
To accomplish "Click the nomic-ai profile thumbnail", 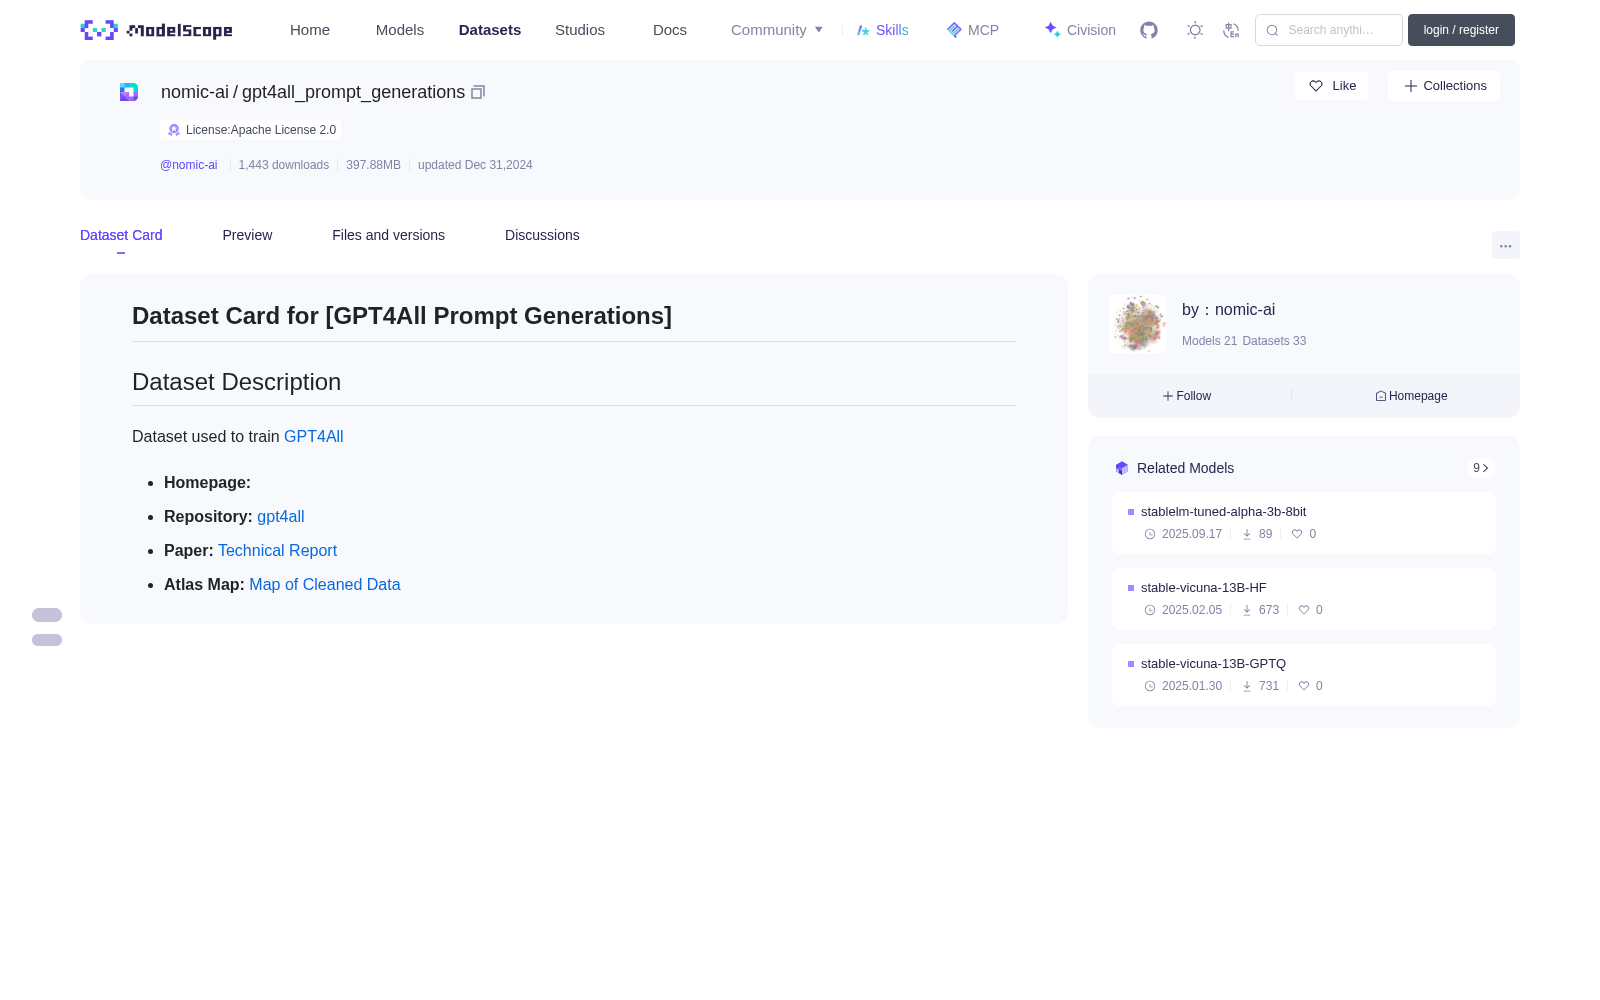I will click(1138, 324).
